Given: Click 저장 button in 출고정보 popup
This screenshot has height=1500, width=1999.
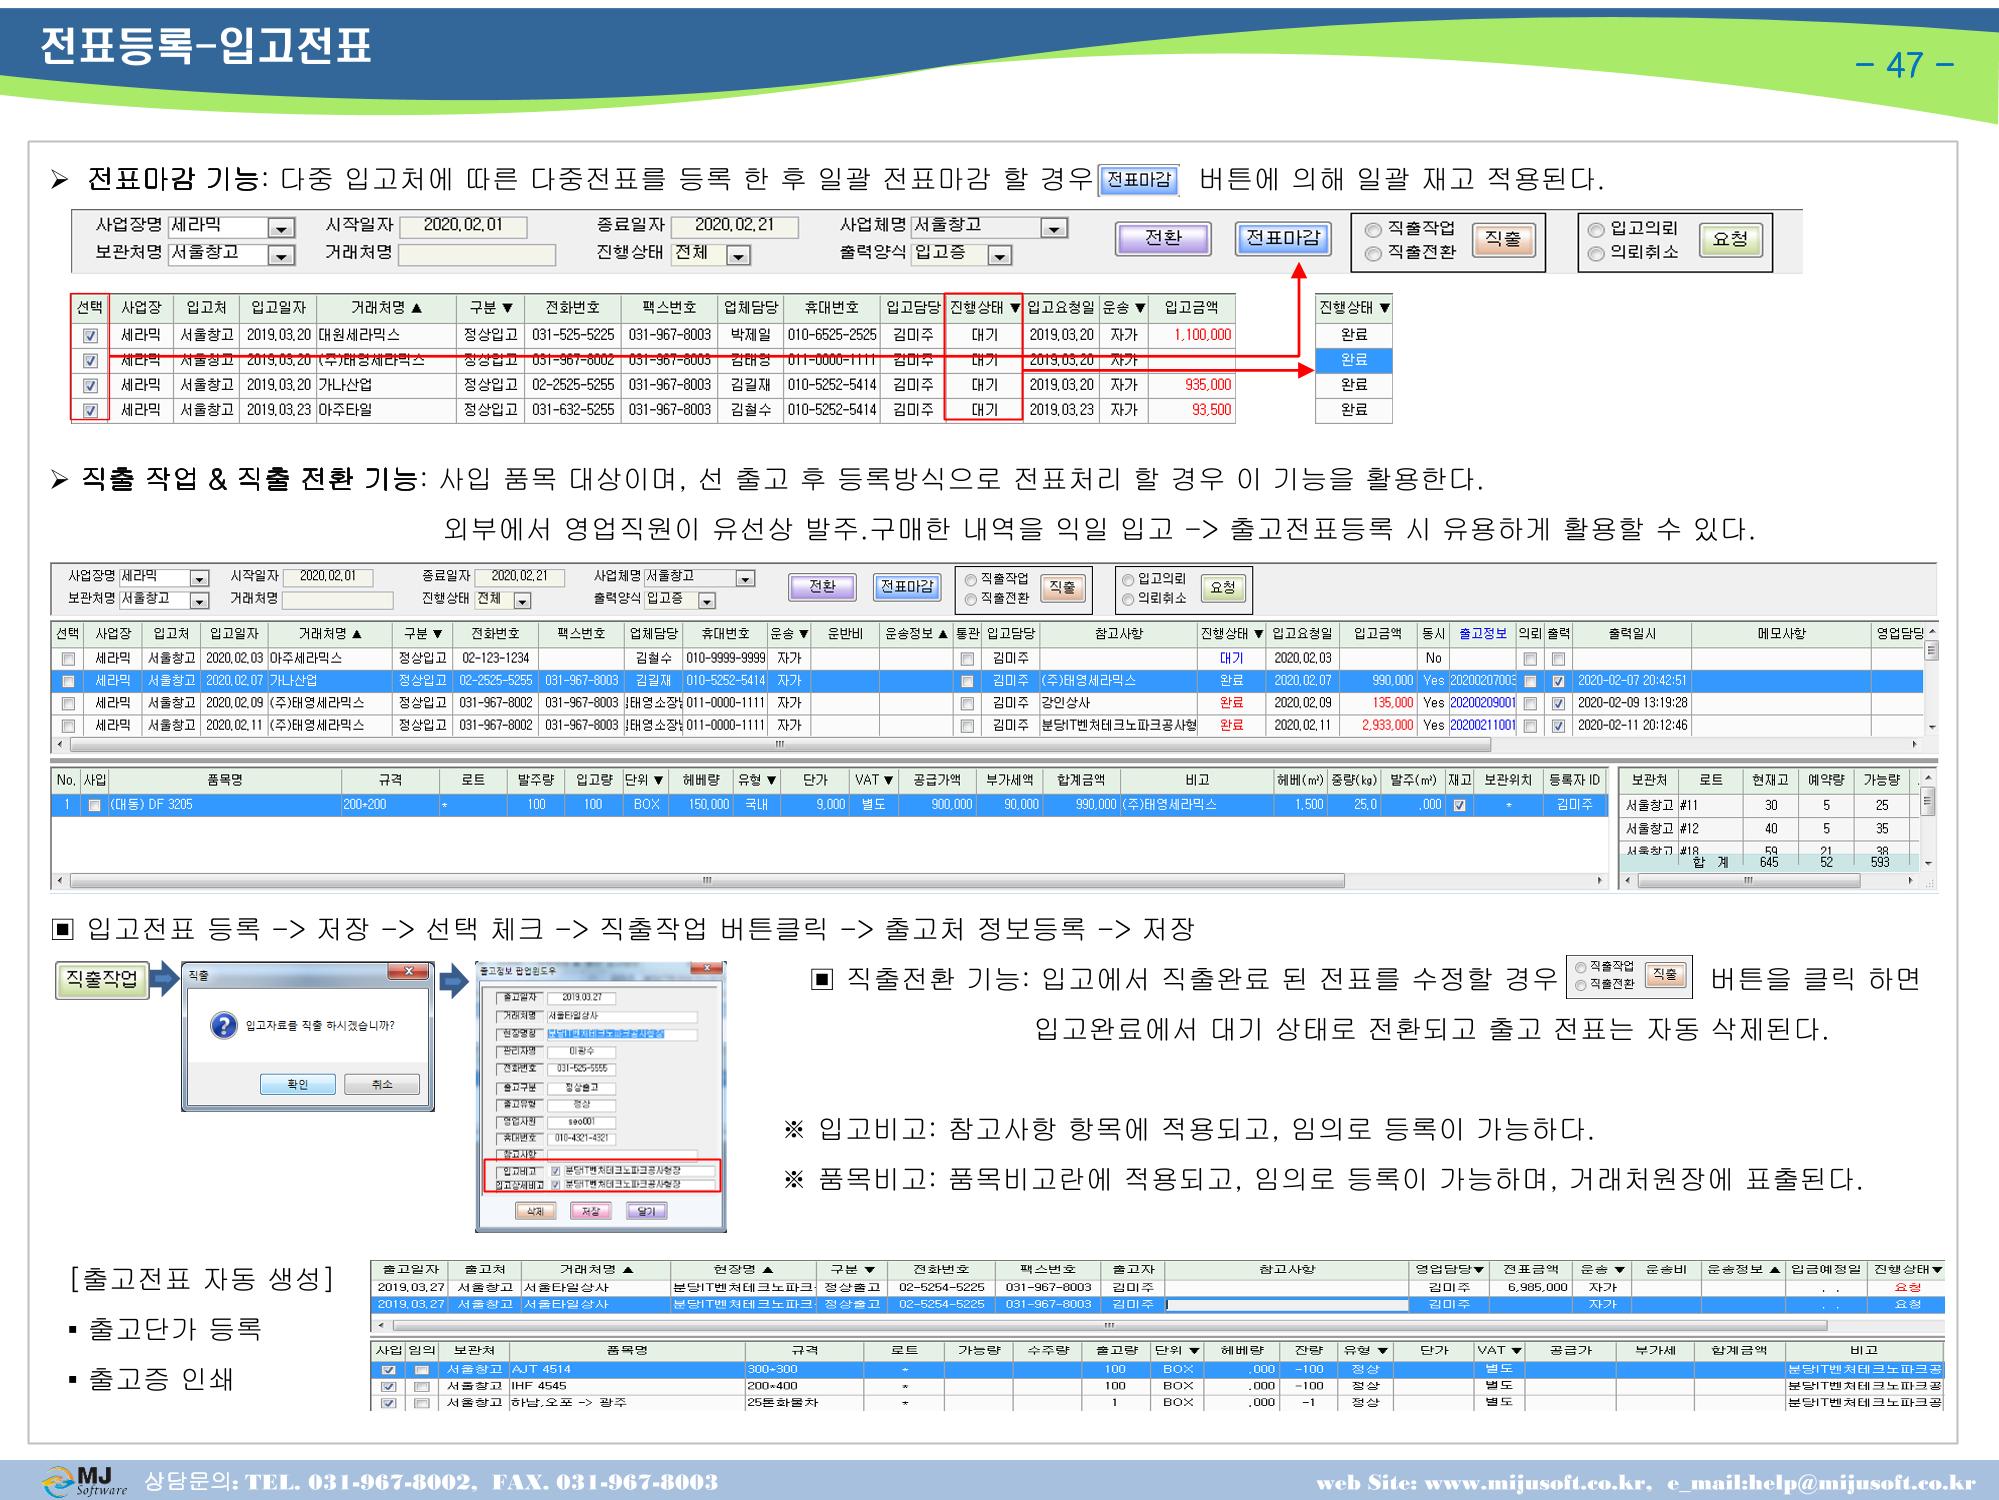Looking at the screenshot, I should point(591,1211).
